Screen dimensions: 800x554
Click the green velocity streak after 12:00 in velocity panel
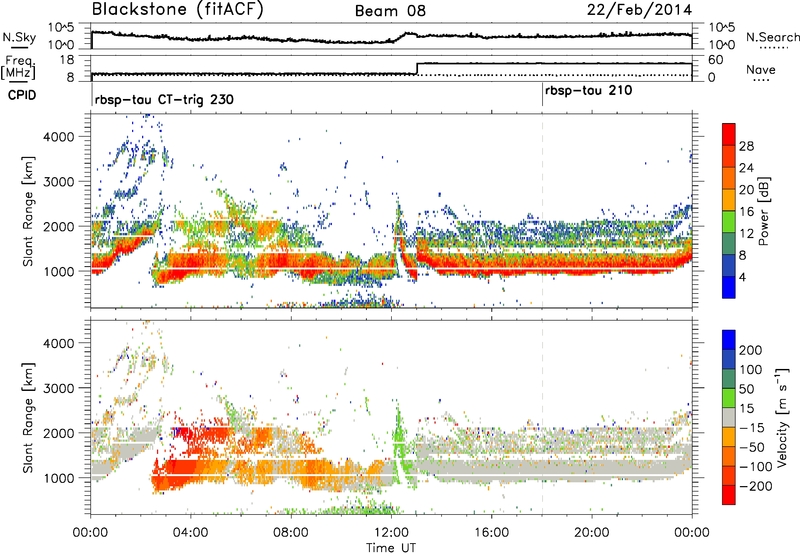click(401, 444)
